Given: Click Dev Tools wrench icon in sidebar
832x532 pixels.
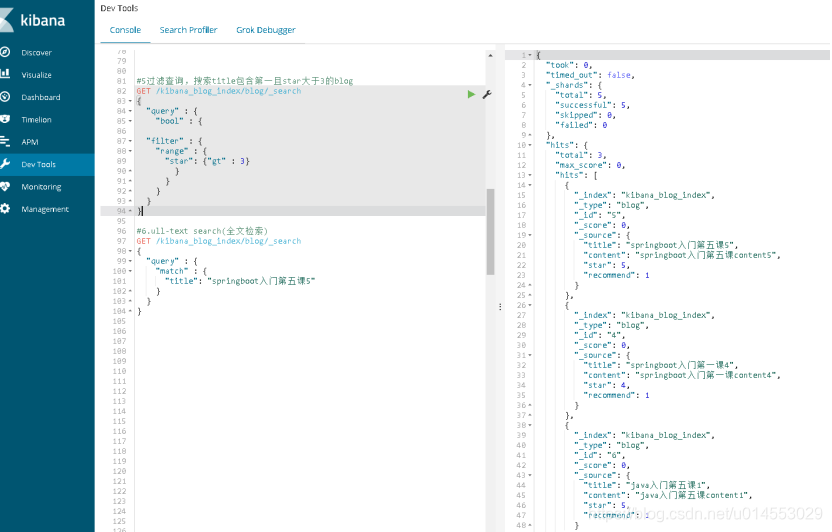Looking at the screenshot, I should click(5, 164).
